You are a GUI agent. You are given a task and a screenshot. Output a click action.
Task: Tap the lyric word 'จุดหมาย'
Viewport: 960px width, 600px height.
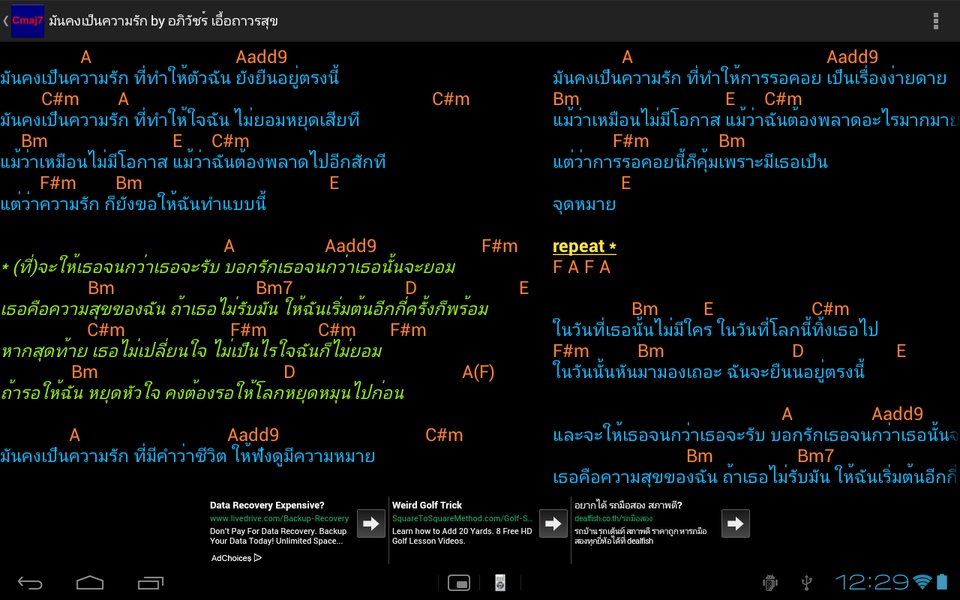pos(584,204)
